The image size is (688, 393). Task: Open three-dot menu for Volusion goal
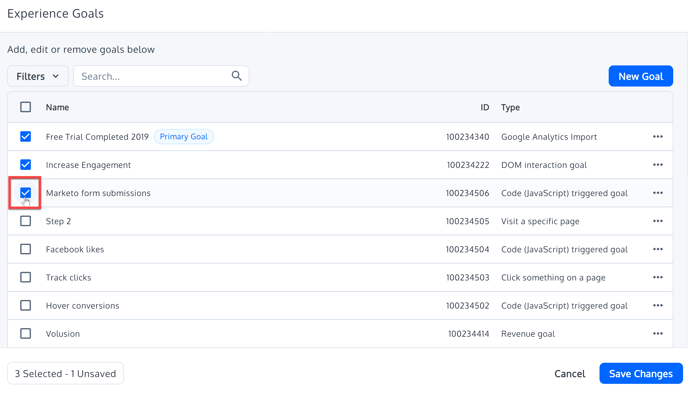(657, 333)
